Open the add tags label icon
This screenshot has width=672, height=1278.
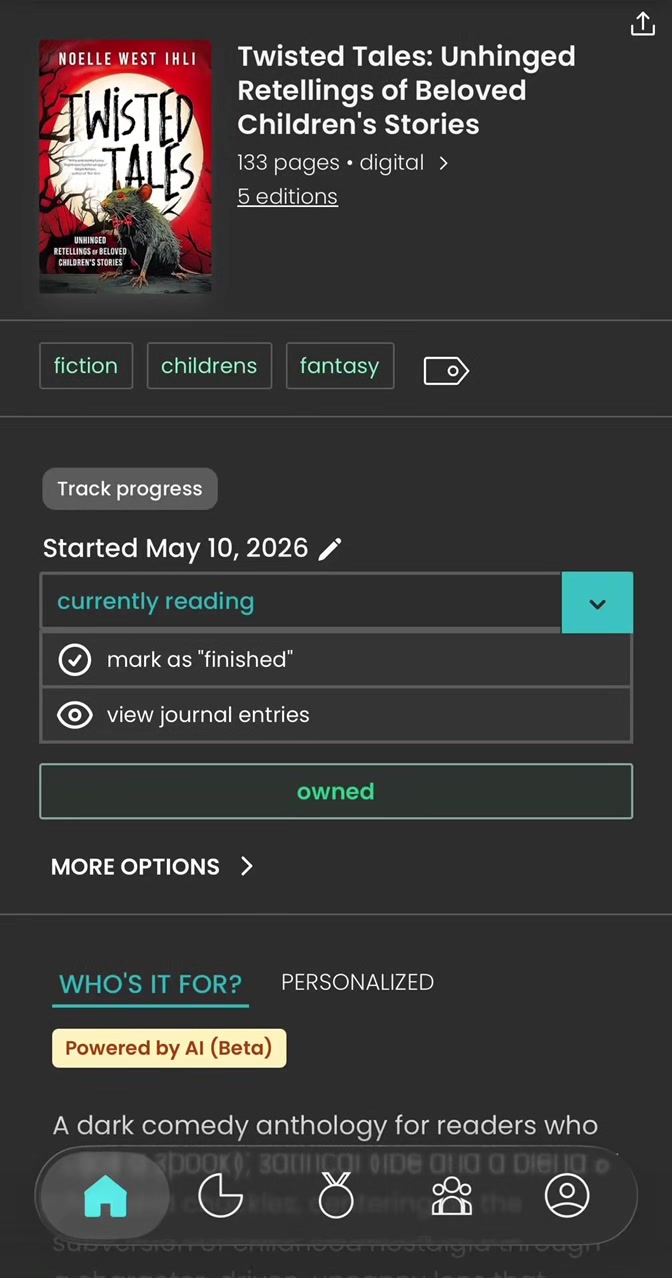[446, 371]
